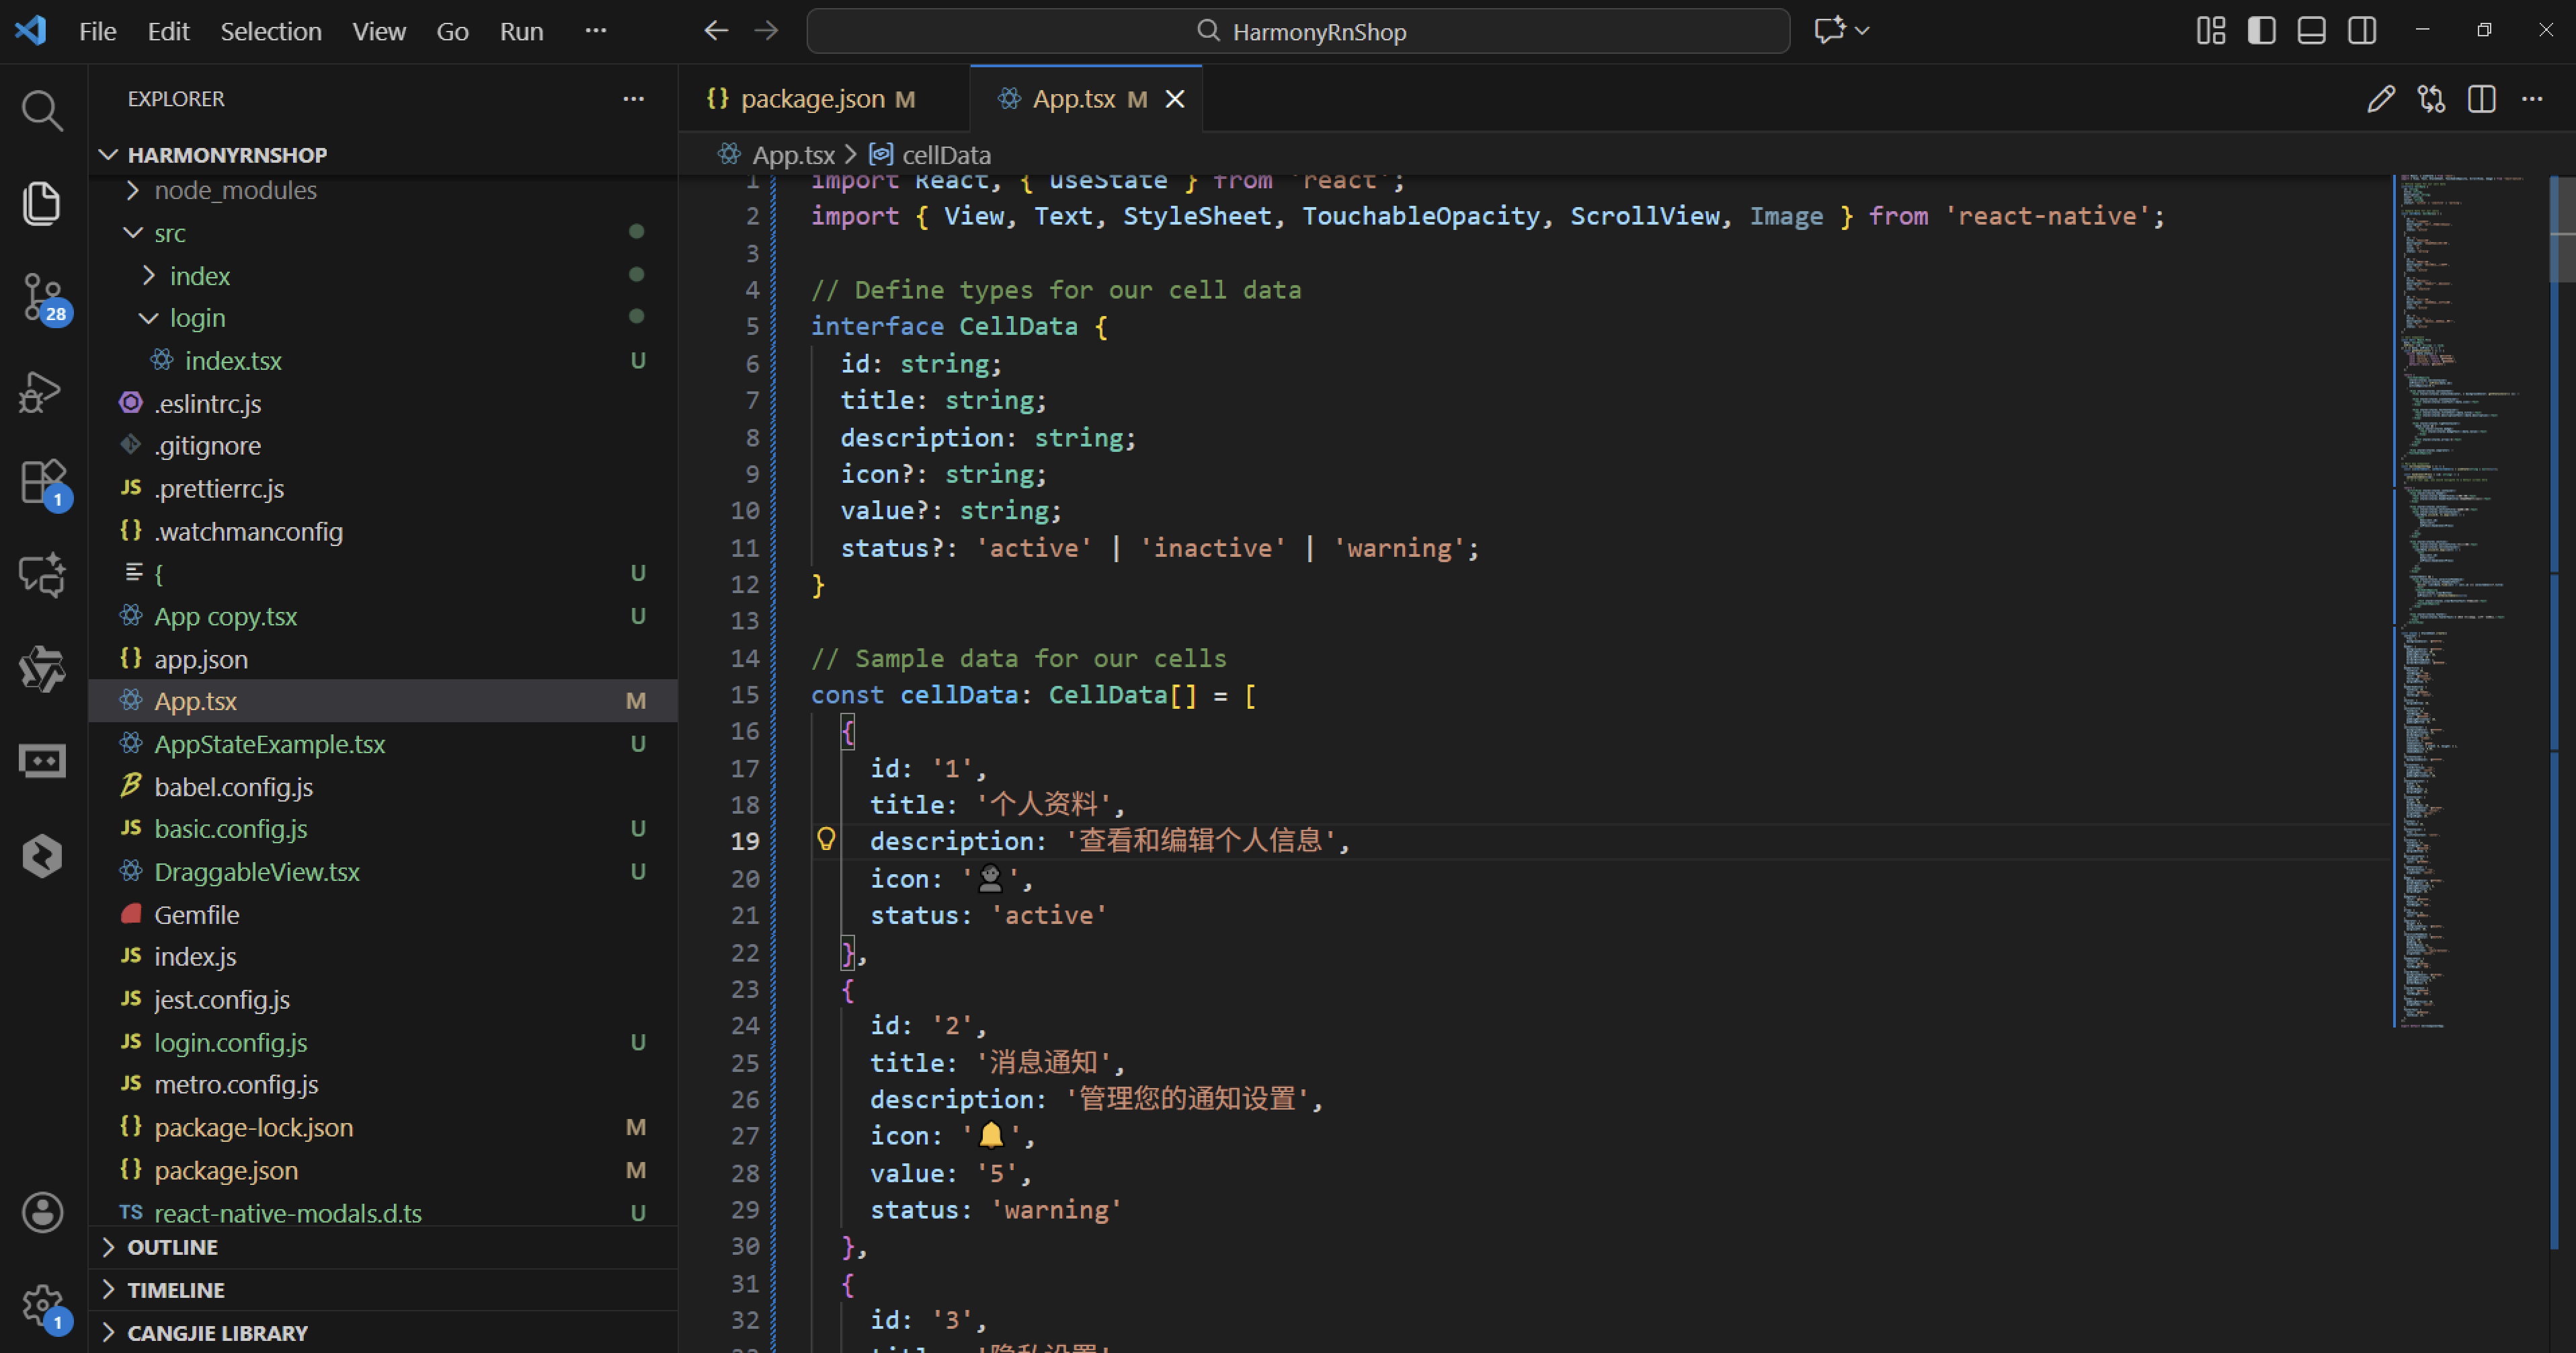Open the Search view in activity bar
Screen dimensions: 2576x1353
(x=41, y=110)
